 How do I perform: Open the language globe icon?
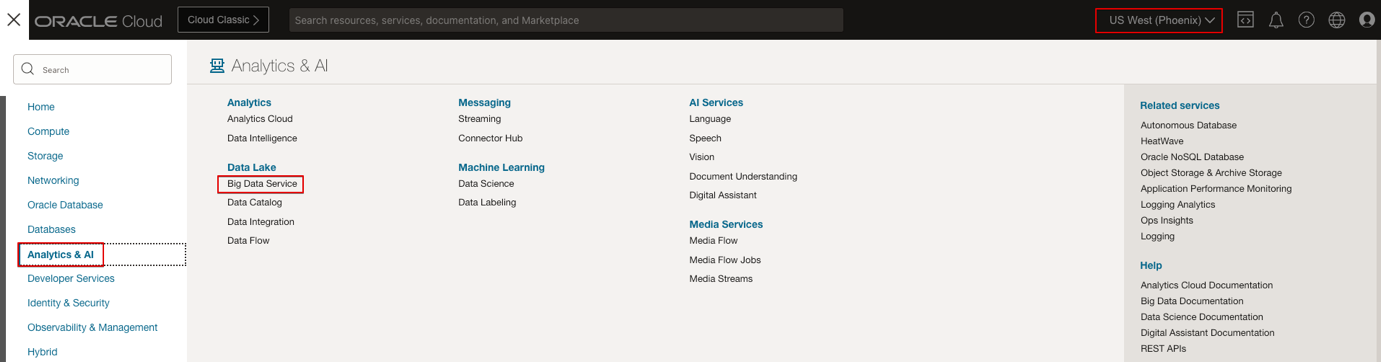click(1337, 20)
